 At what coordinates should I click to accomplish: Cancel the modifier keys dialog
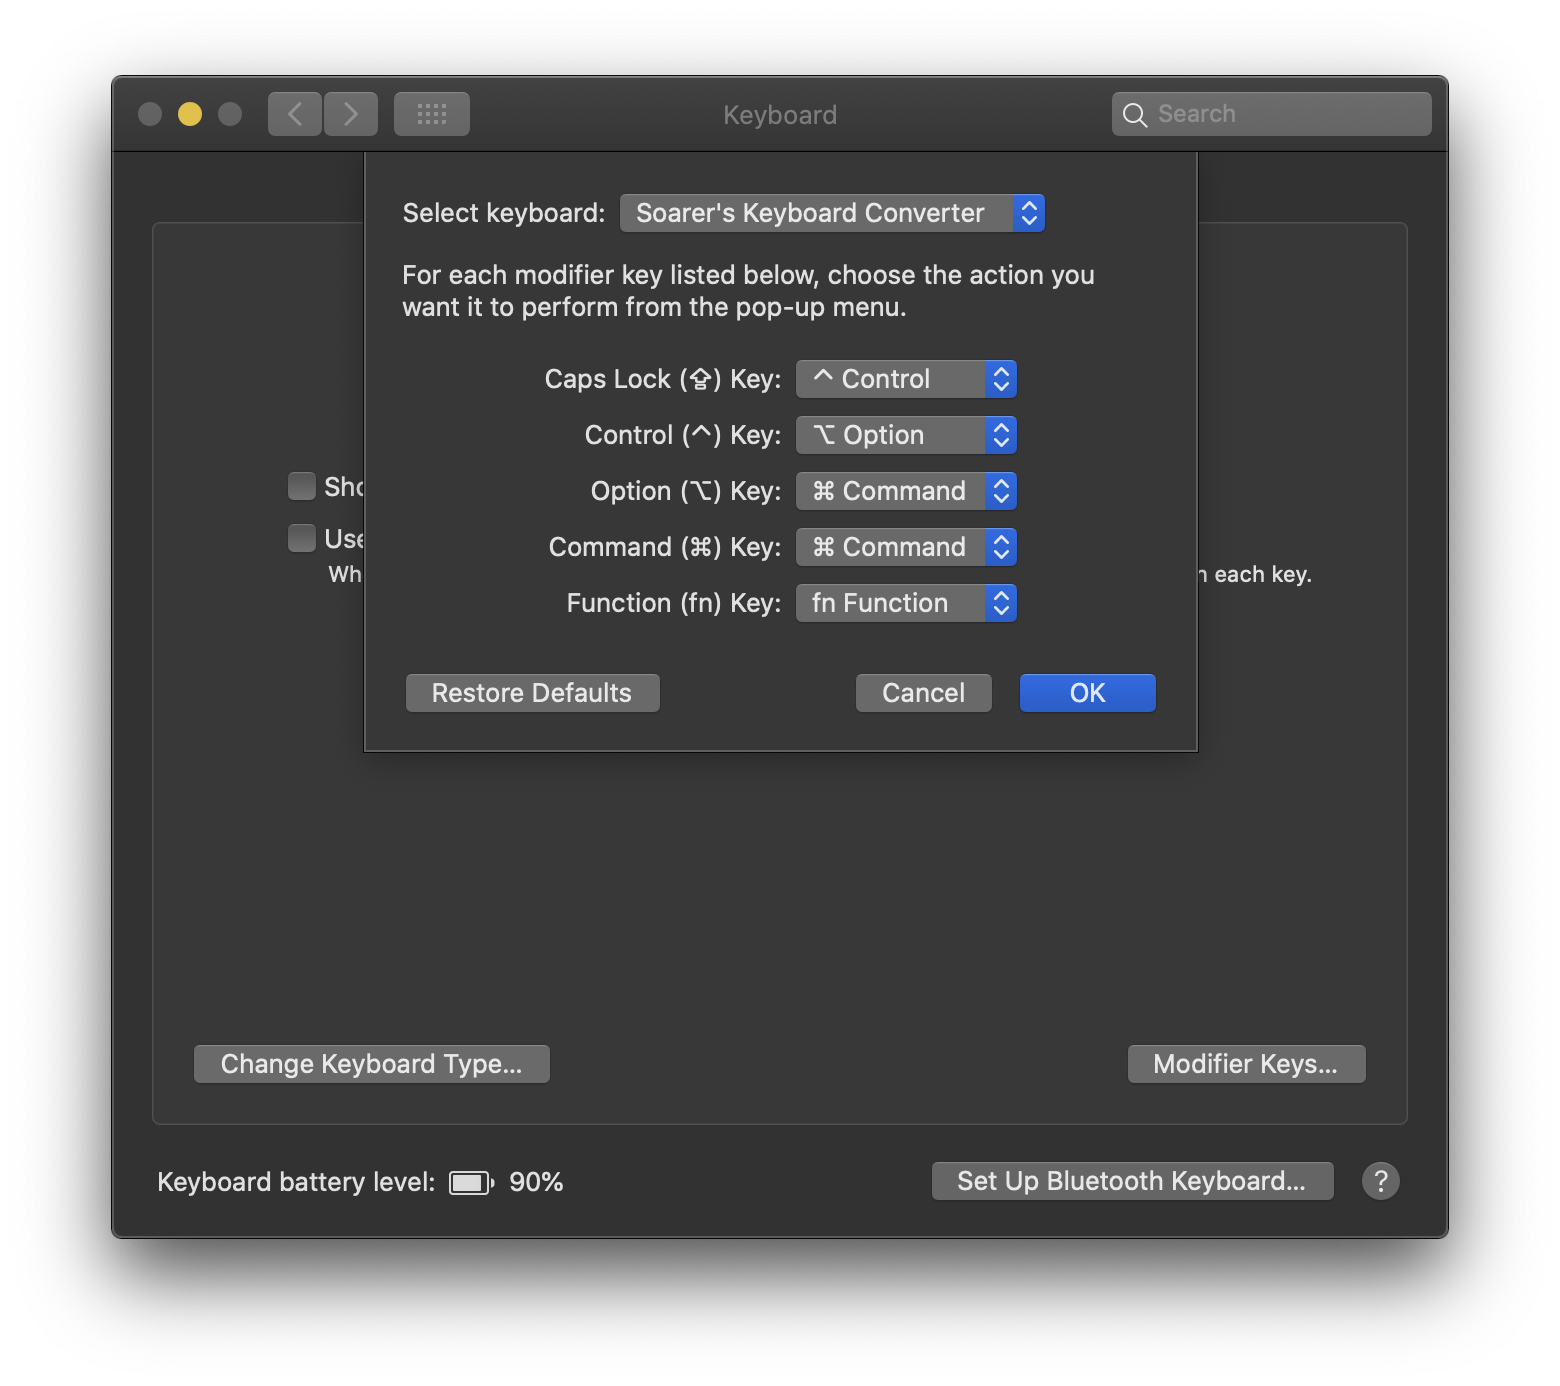coord(922,692)
